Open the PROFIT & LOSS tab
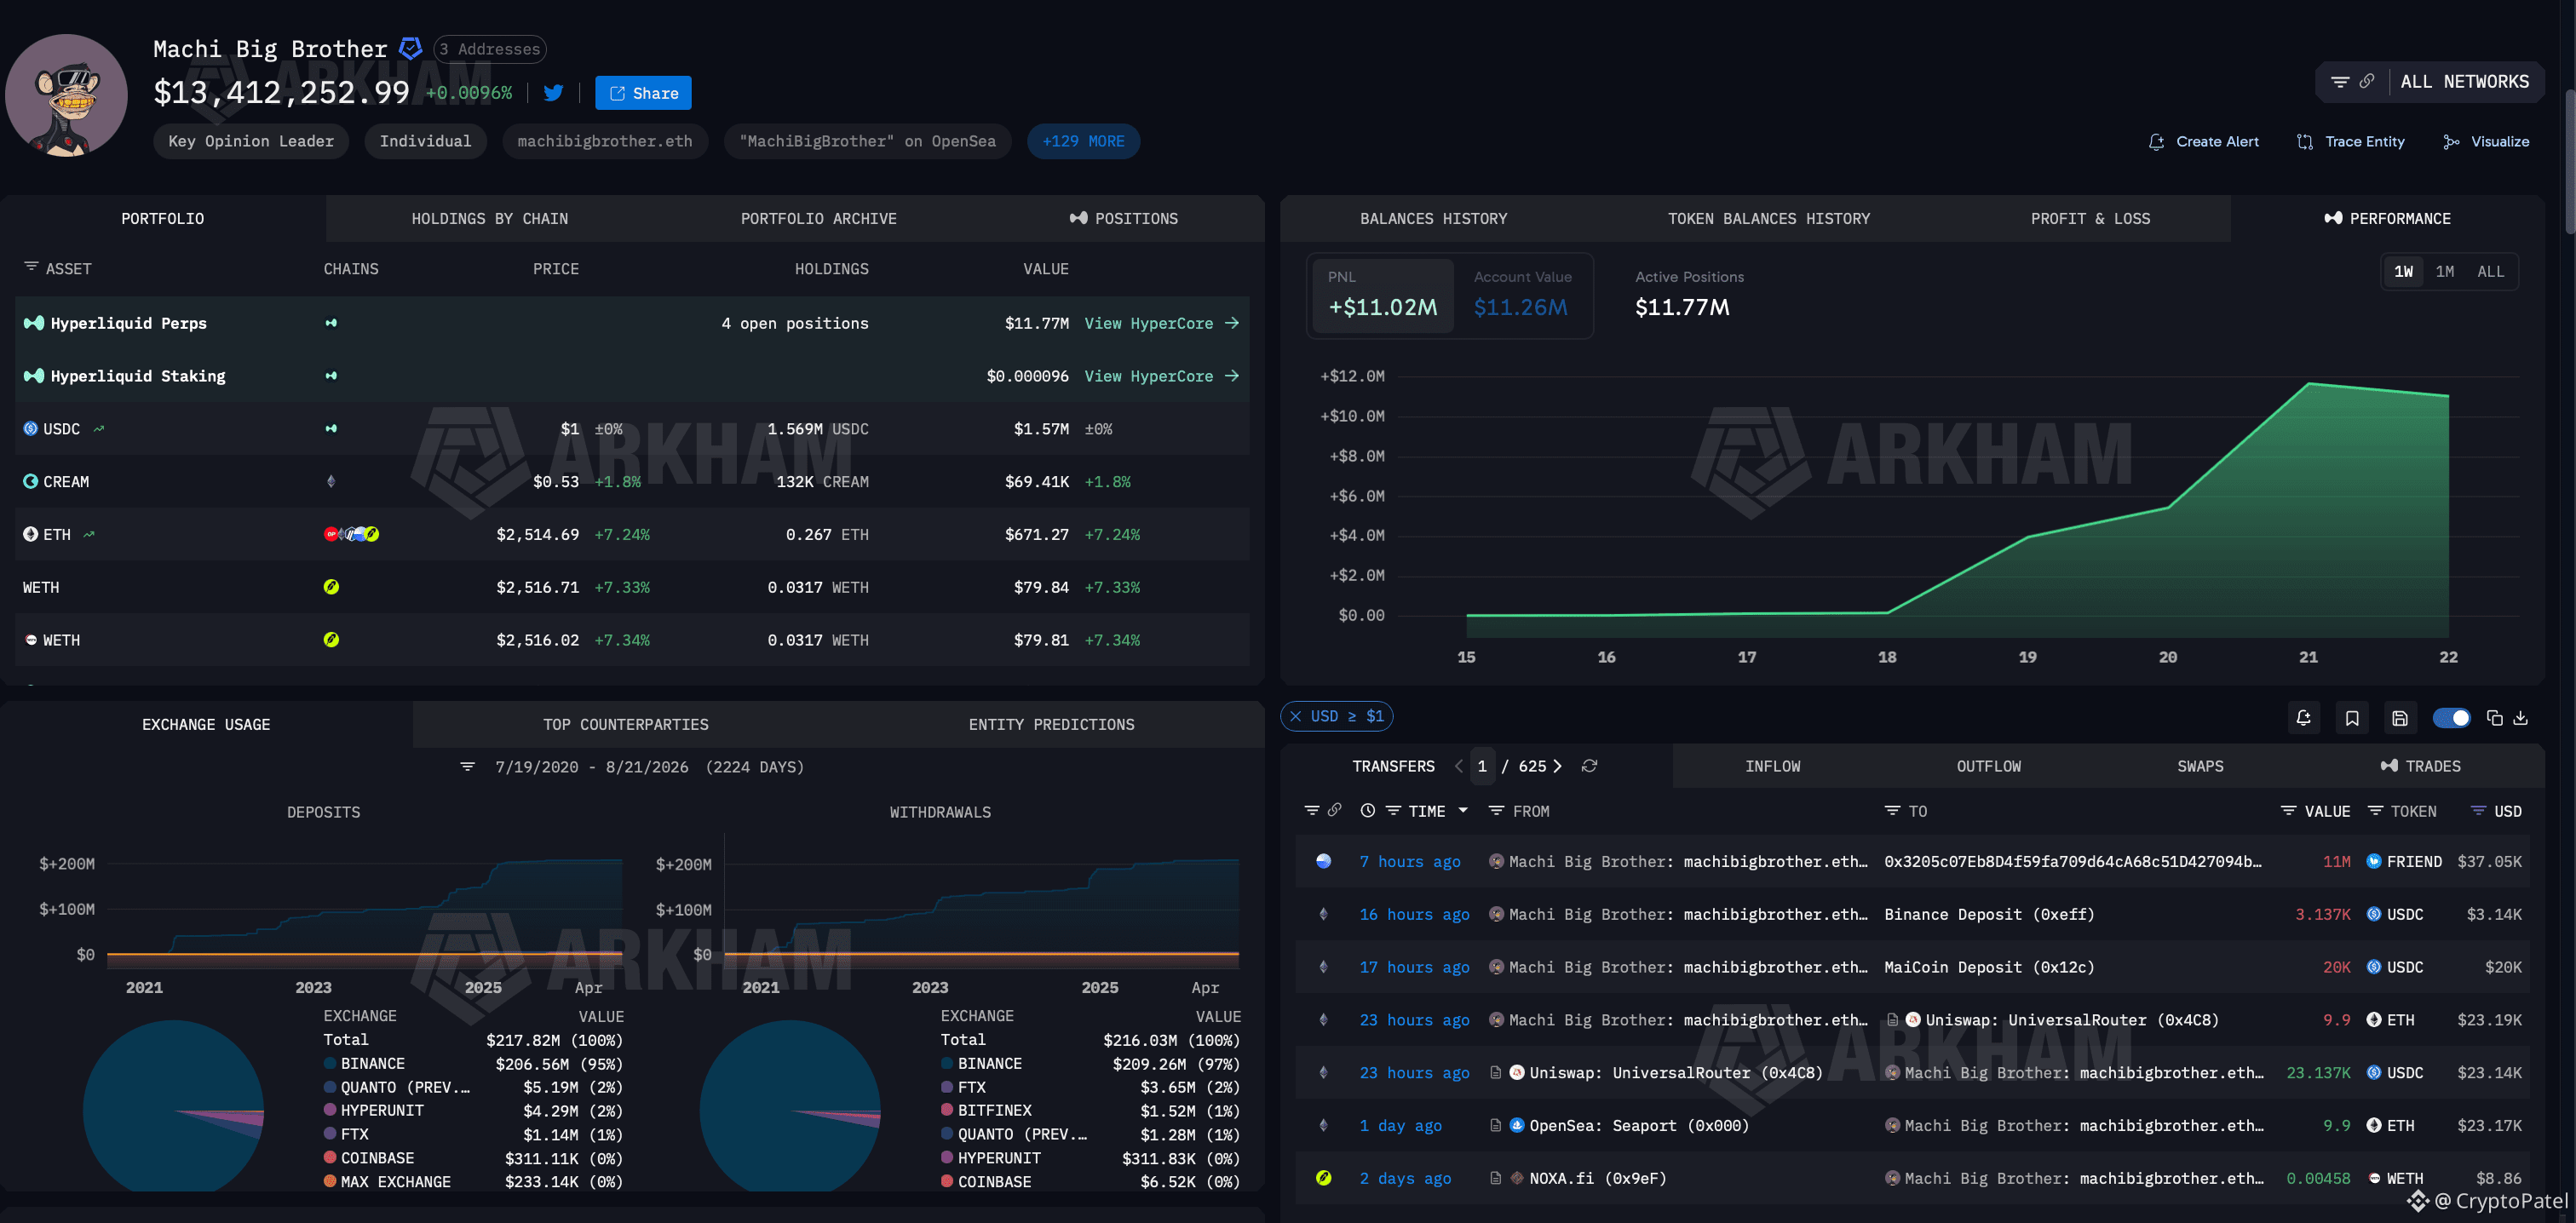The width and height of the screenshot is (2576, 1223). point(2090,218)
